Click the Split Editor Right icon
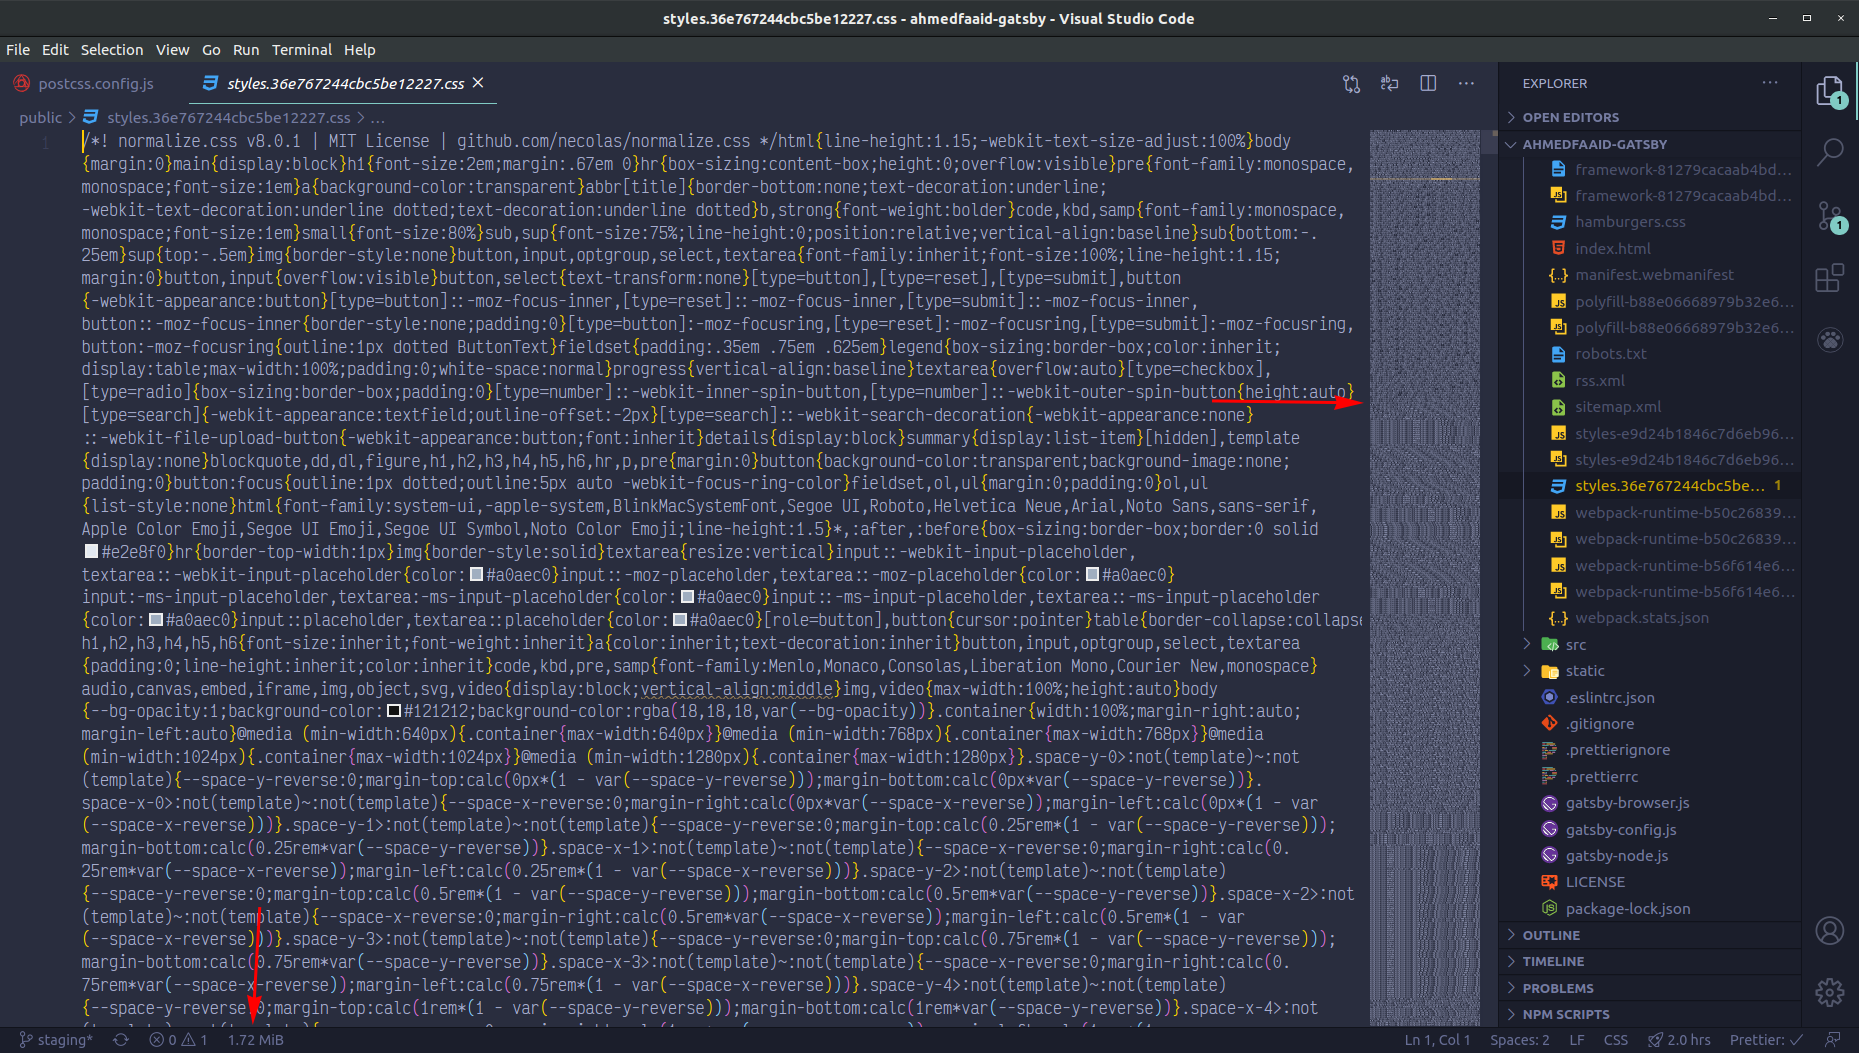This screenshot has height=1053, width=1859. 1428,84
